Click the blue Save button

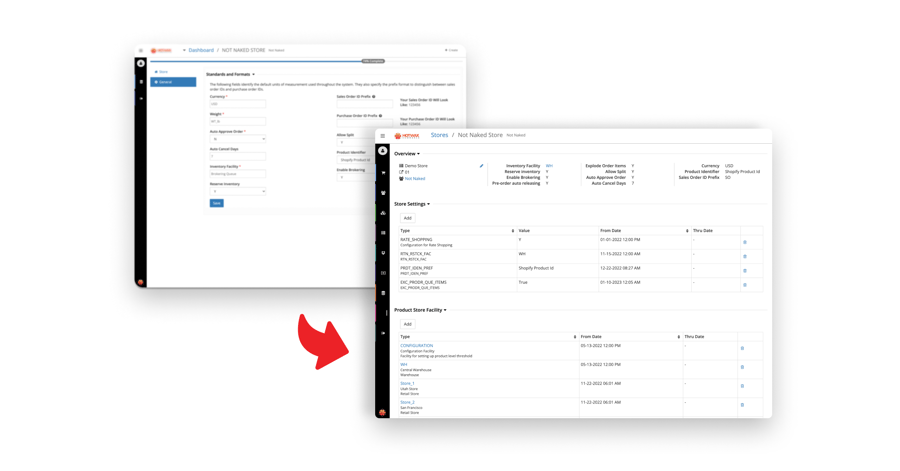[216, 203]
